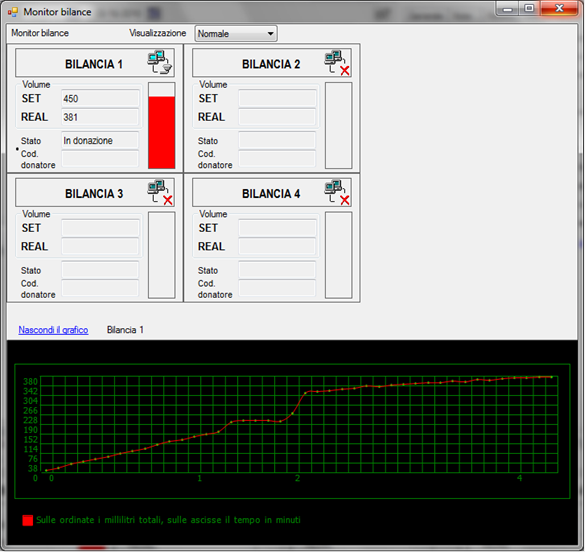Click the graph data point at minute 2

tap(293, 413)
